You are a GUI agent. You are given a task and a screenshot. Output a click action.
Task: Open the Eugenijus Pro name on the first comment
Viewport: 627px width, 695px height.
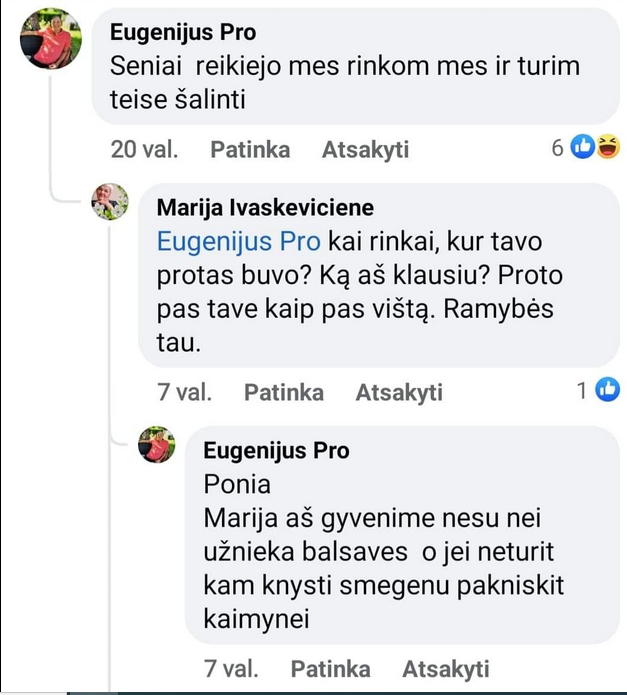pos(182,32)
